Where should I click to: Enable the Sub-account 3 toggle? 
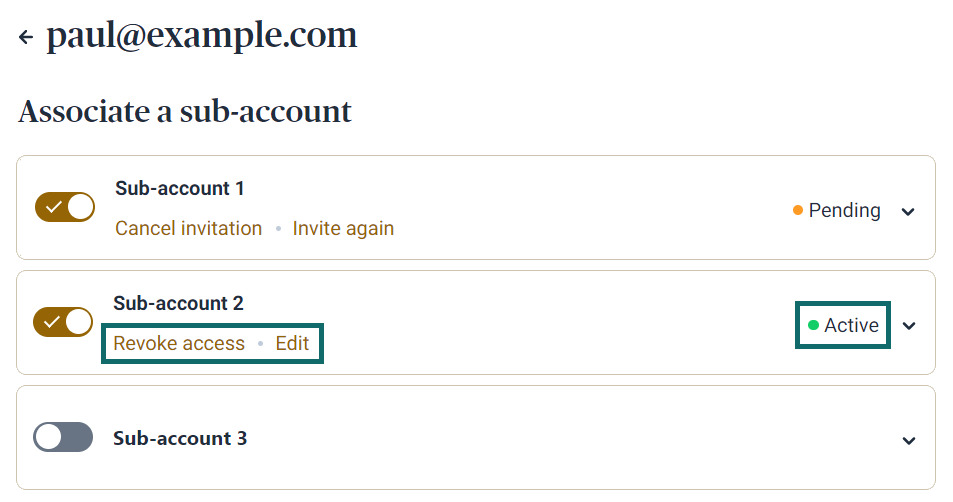click(63, 437)
